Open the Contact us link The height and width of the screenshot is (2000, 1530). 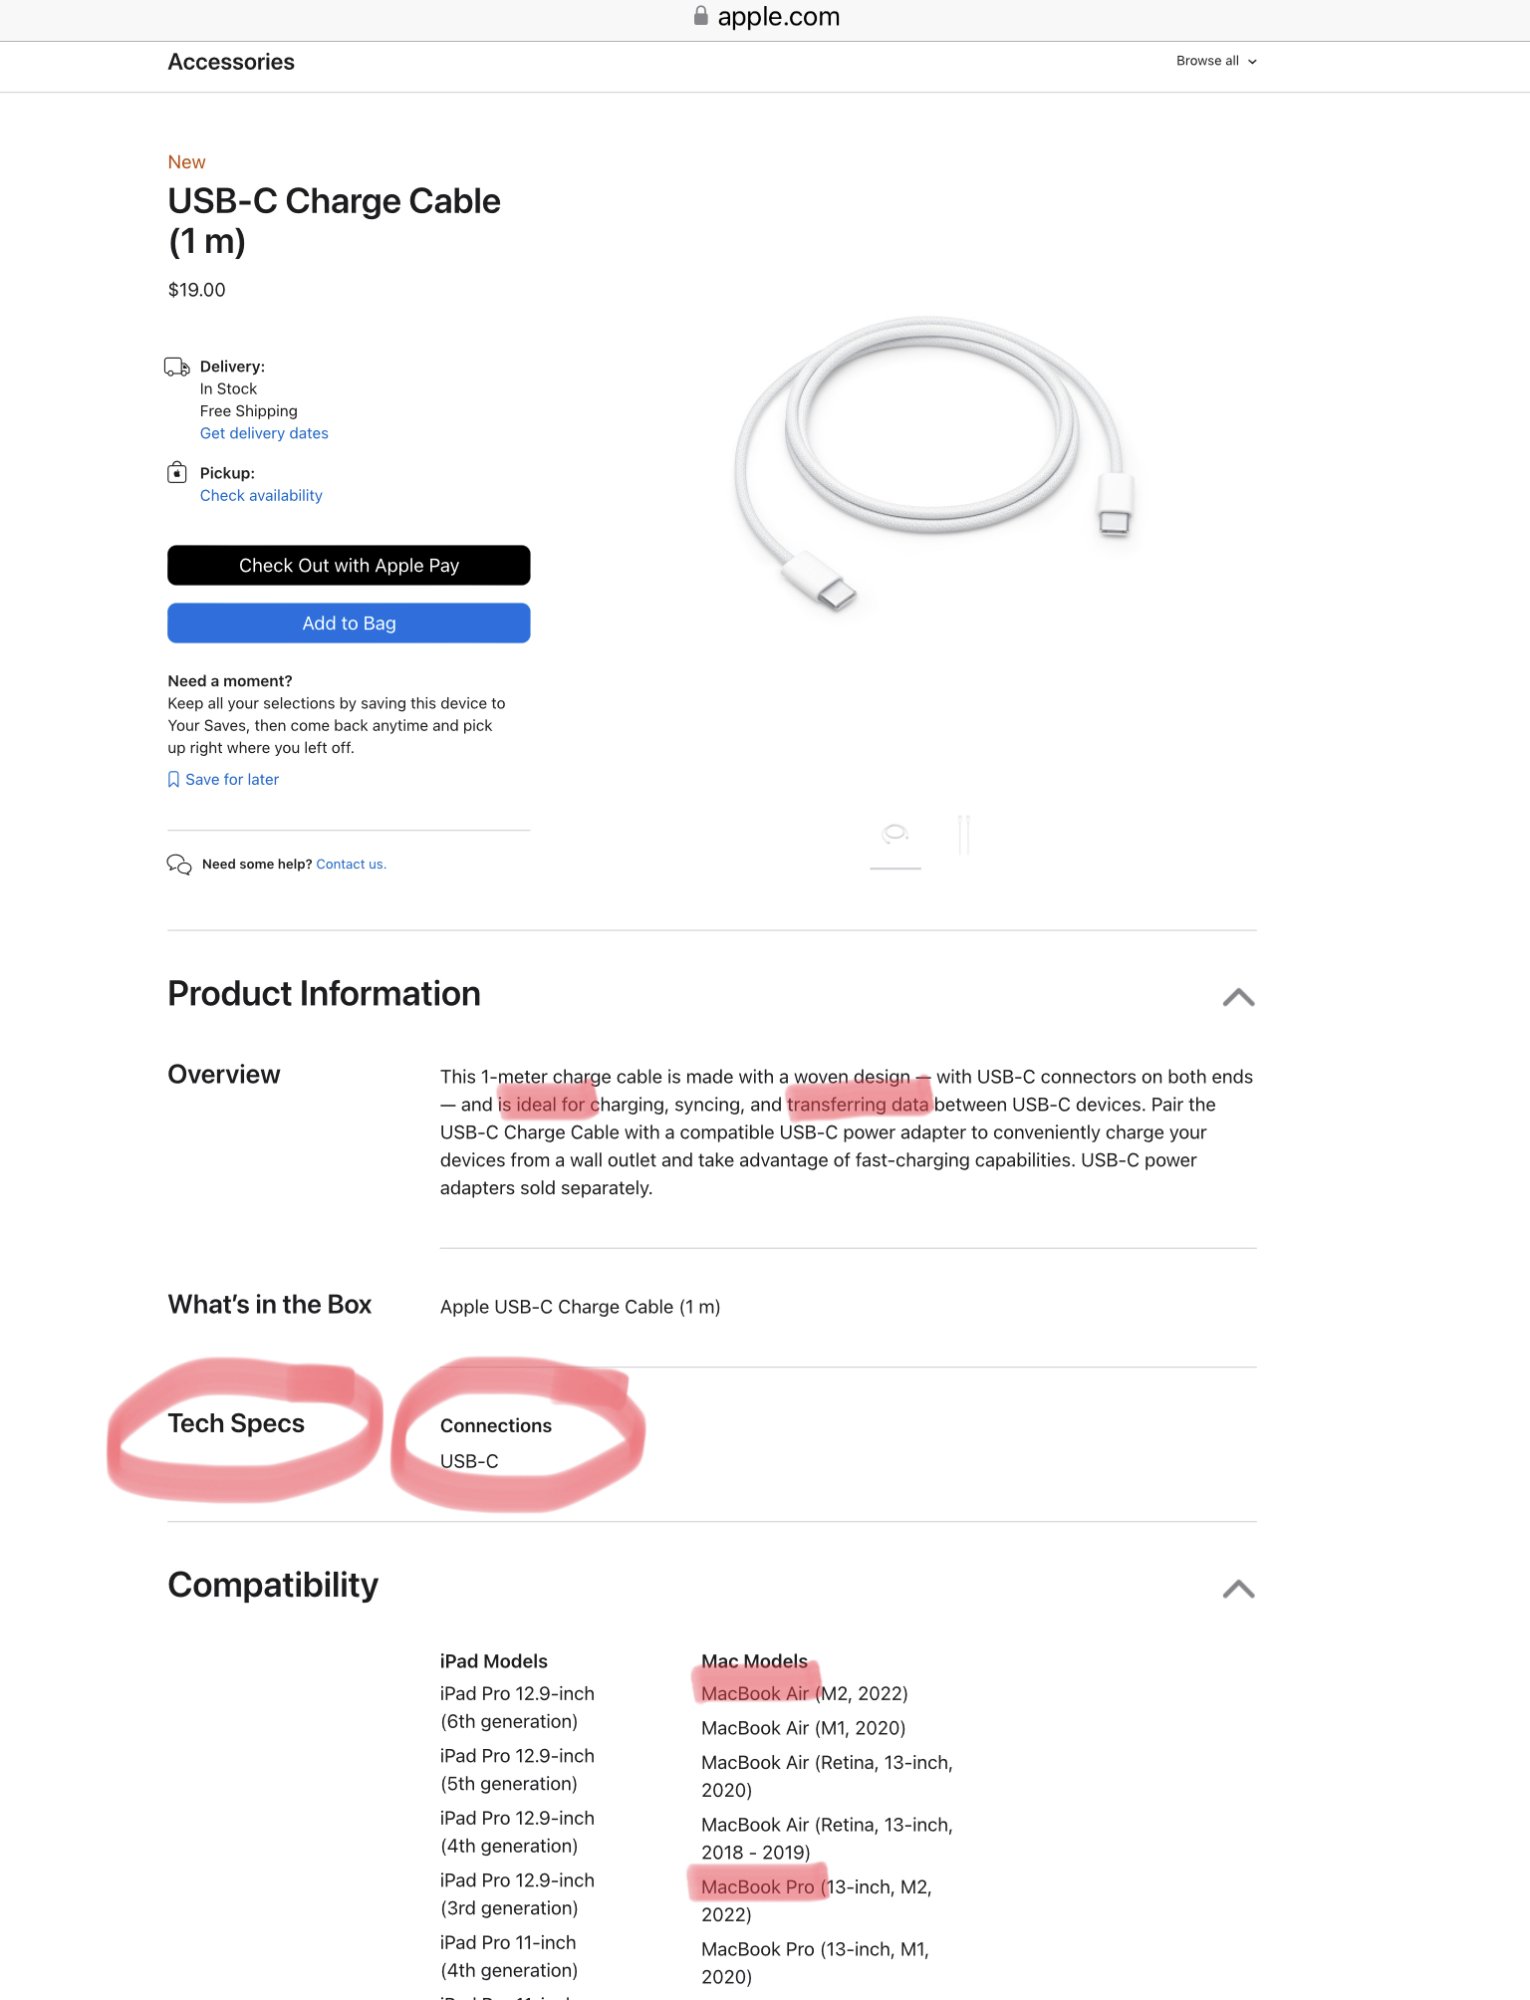tap(351, 864)
